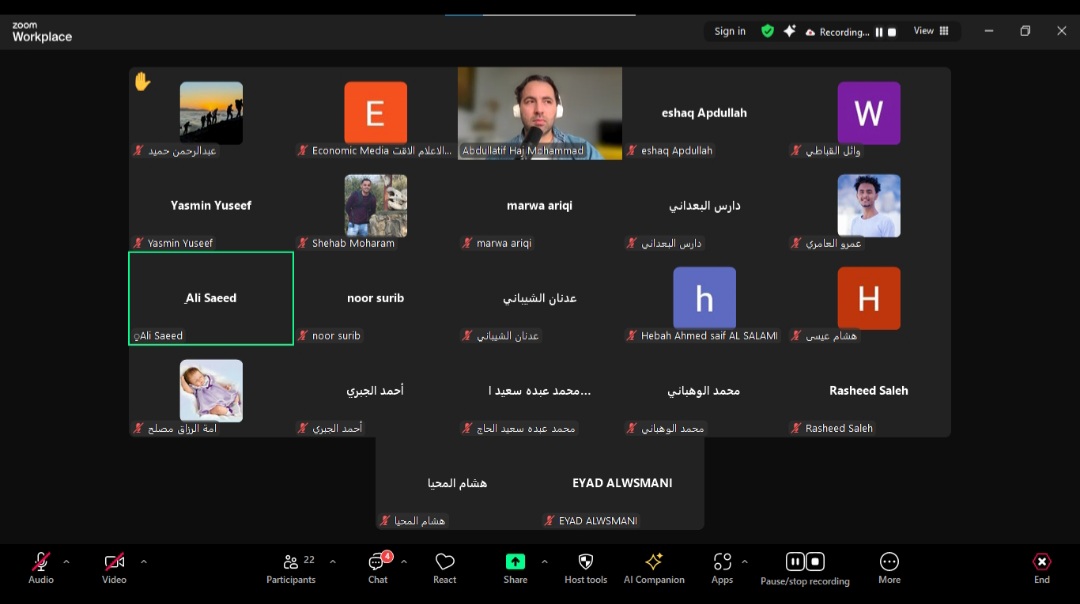Open the Chat panel
The height and width of the screenshot is (604, 1080).
pyautogui.click(x=377, y=567)
